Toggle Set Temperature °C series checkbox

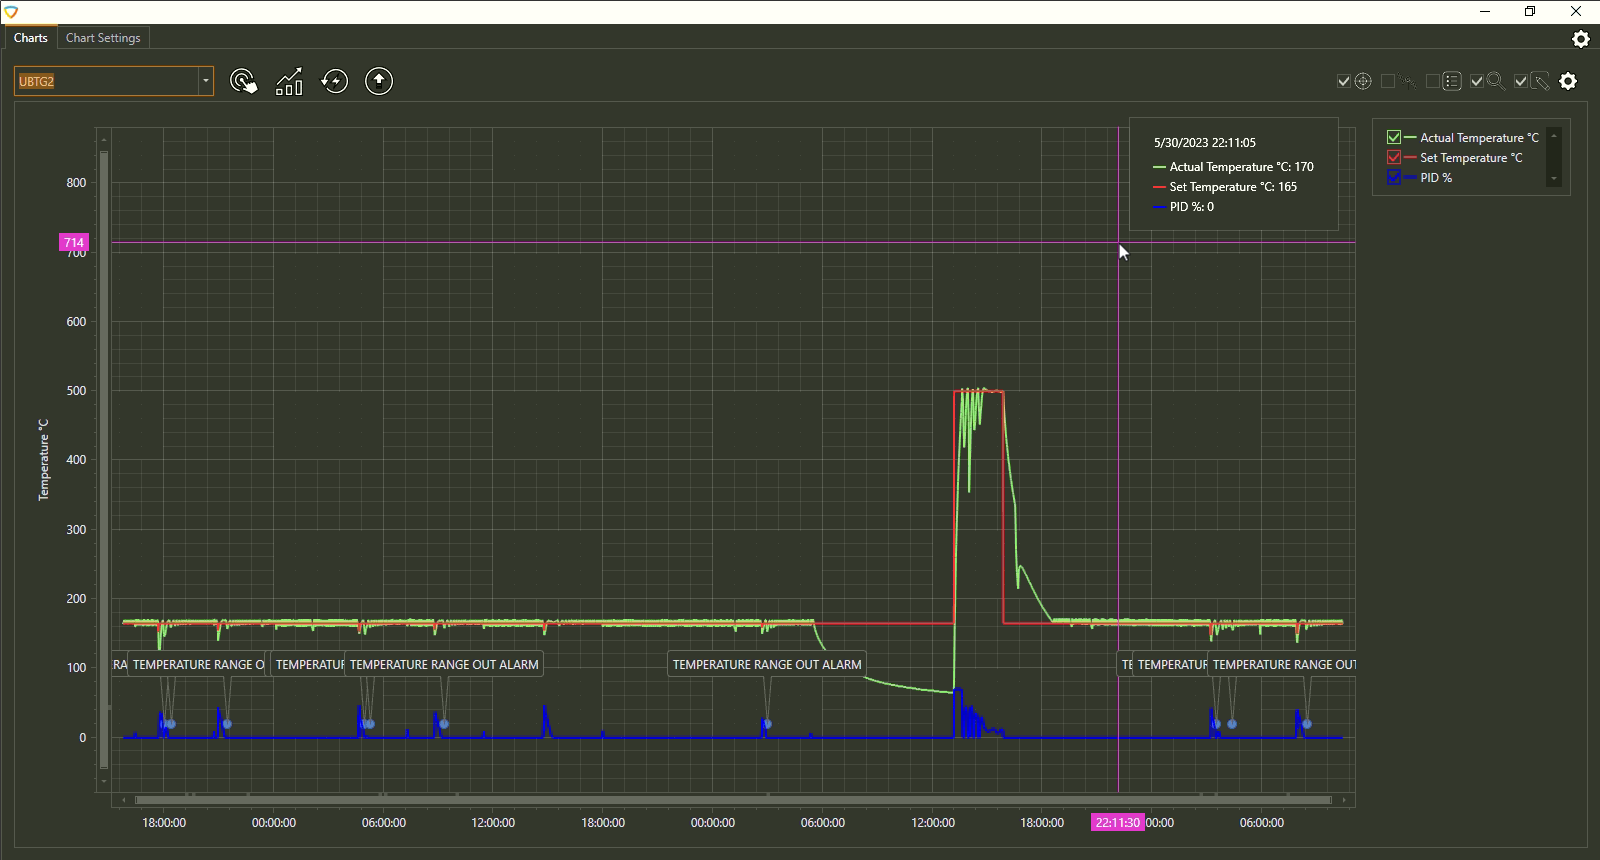pos(1394,158)
